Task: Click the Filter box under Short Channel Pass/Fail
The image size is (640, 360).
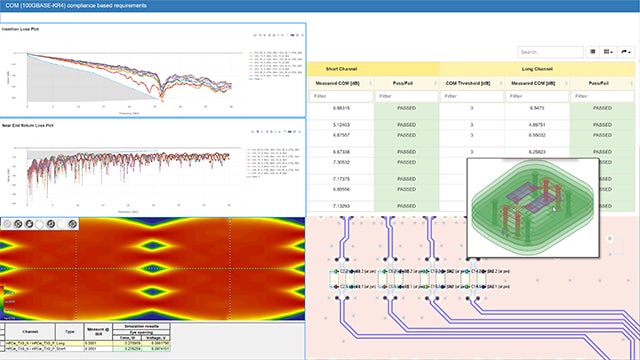Action: pos(406,96)
